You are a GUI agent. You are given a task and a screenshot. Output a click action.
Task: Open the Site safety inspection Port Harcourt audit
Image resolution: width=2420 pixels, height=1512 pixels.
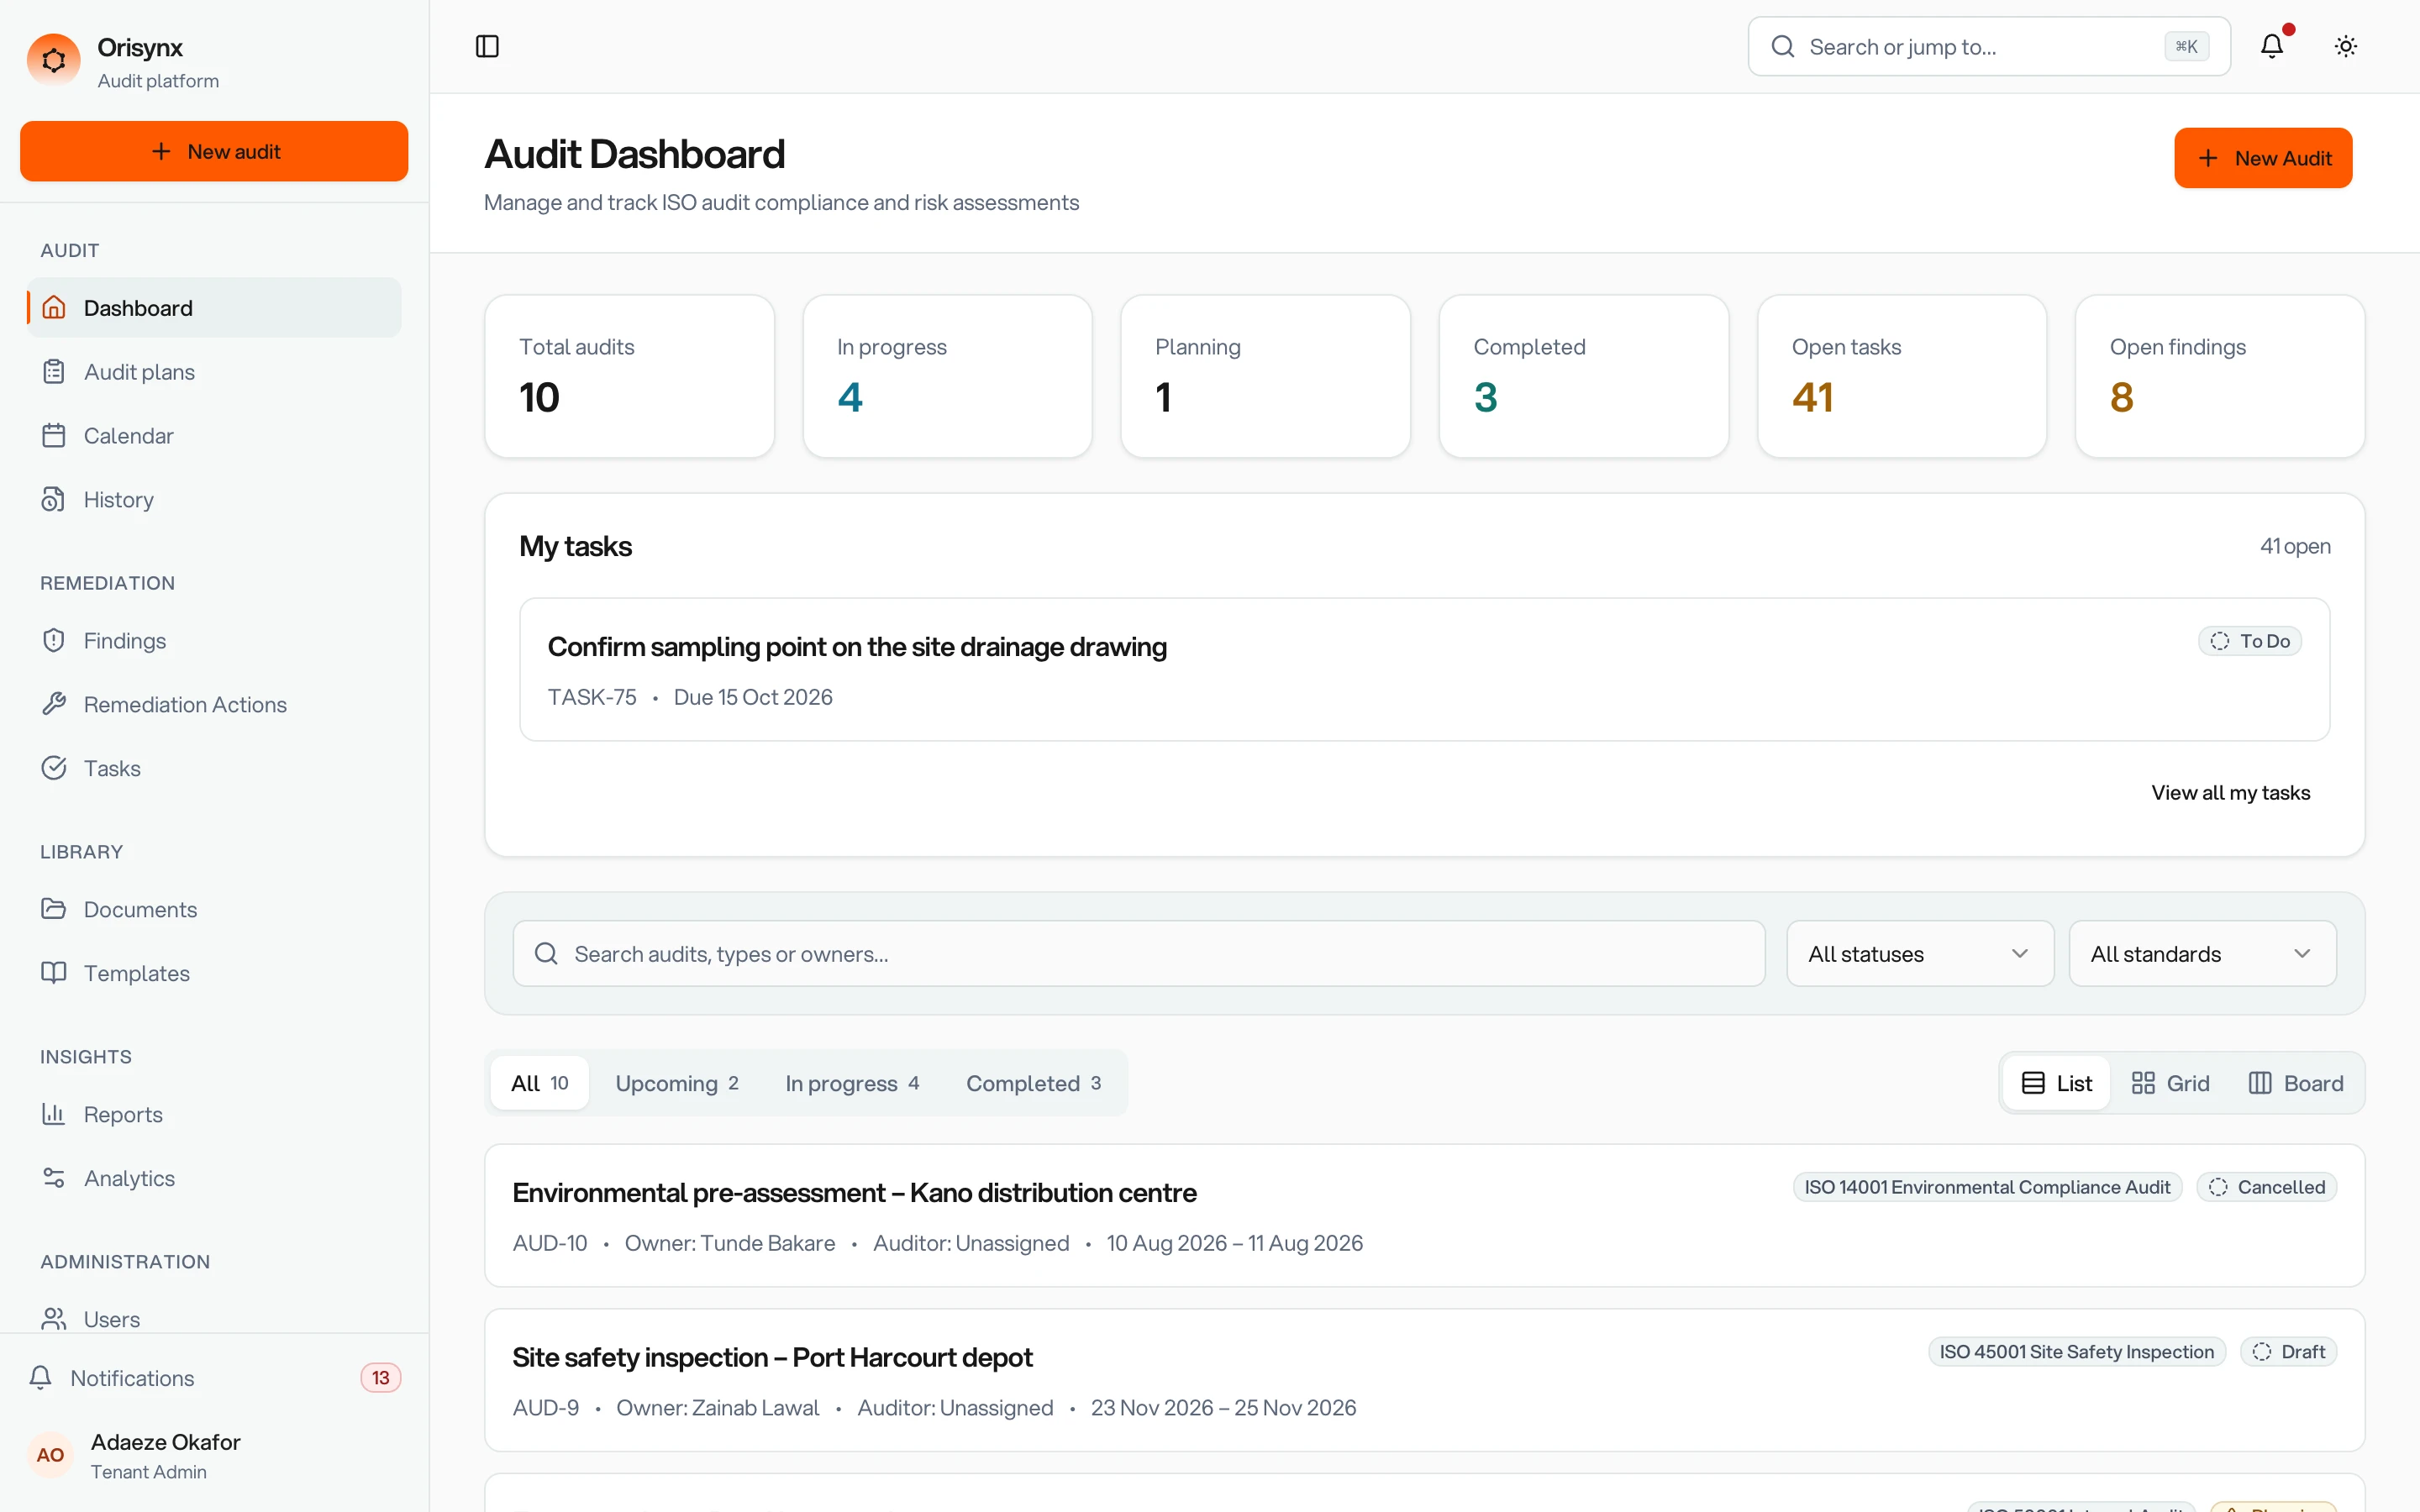[x=1424, y=1380]
